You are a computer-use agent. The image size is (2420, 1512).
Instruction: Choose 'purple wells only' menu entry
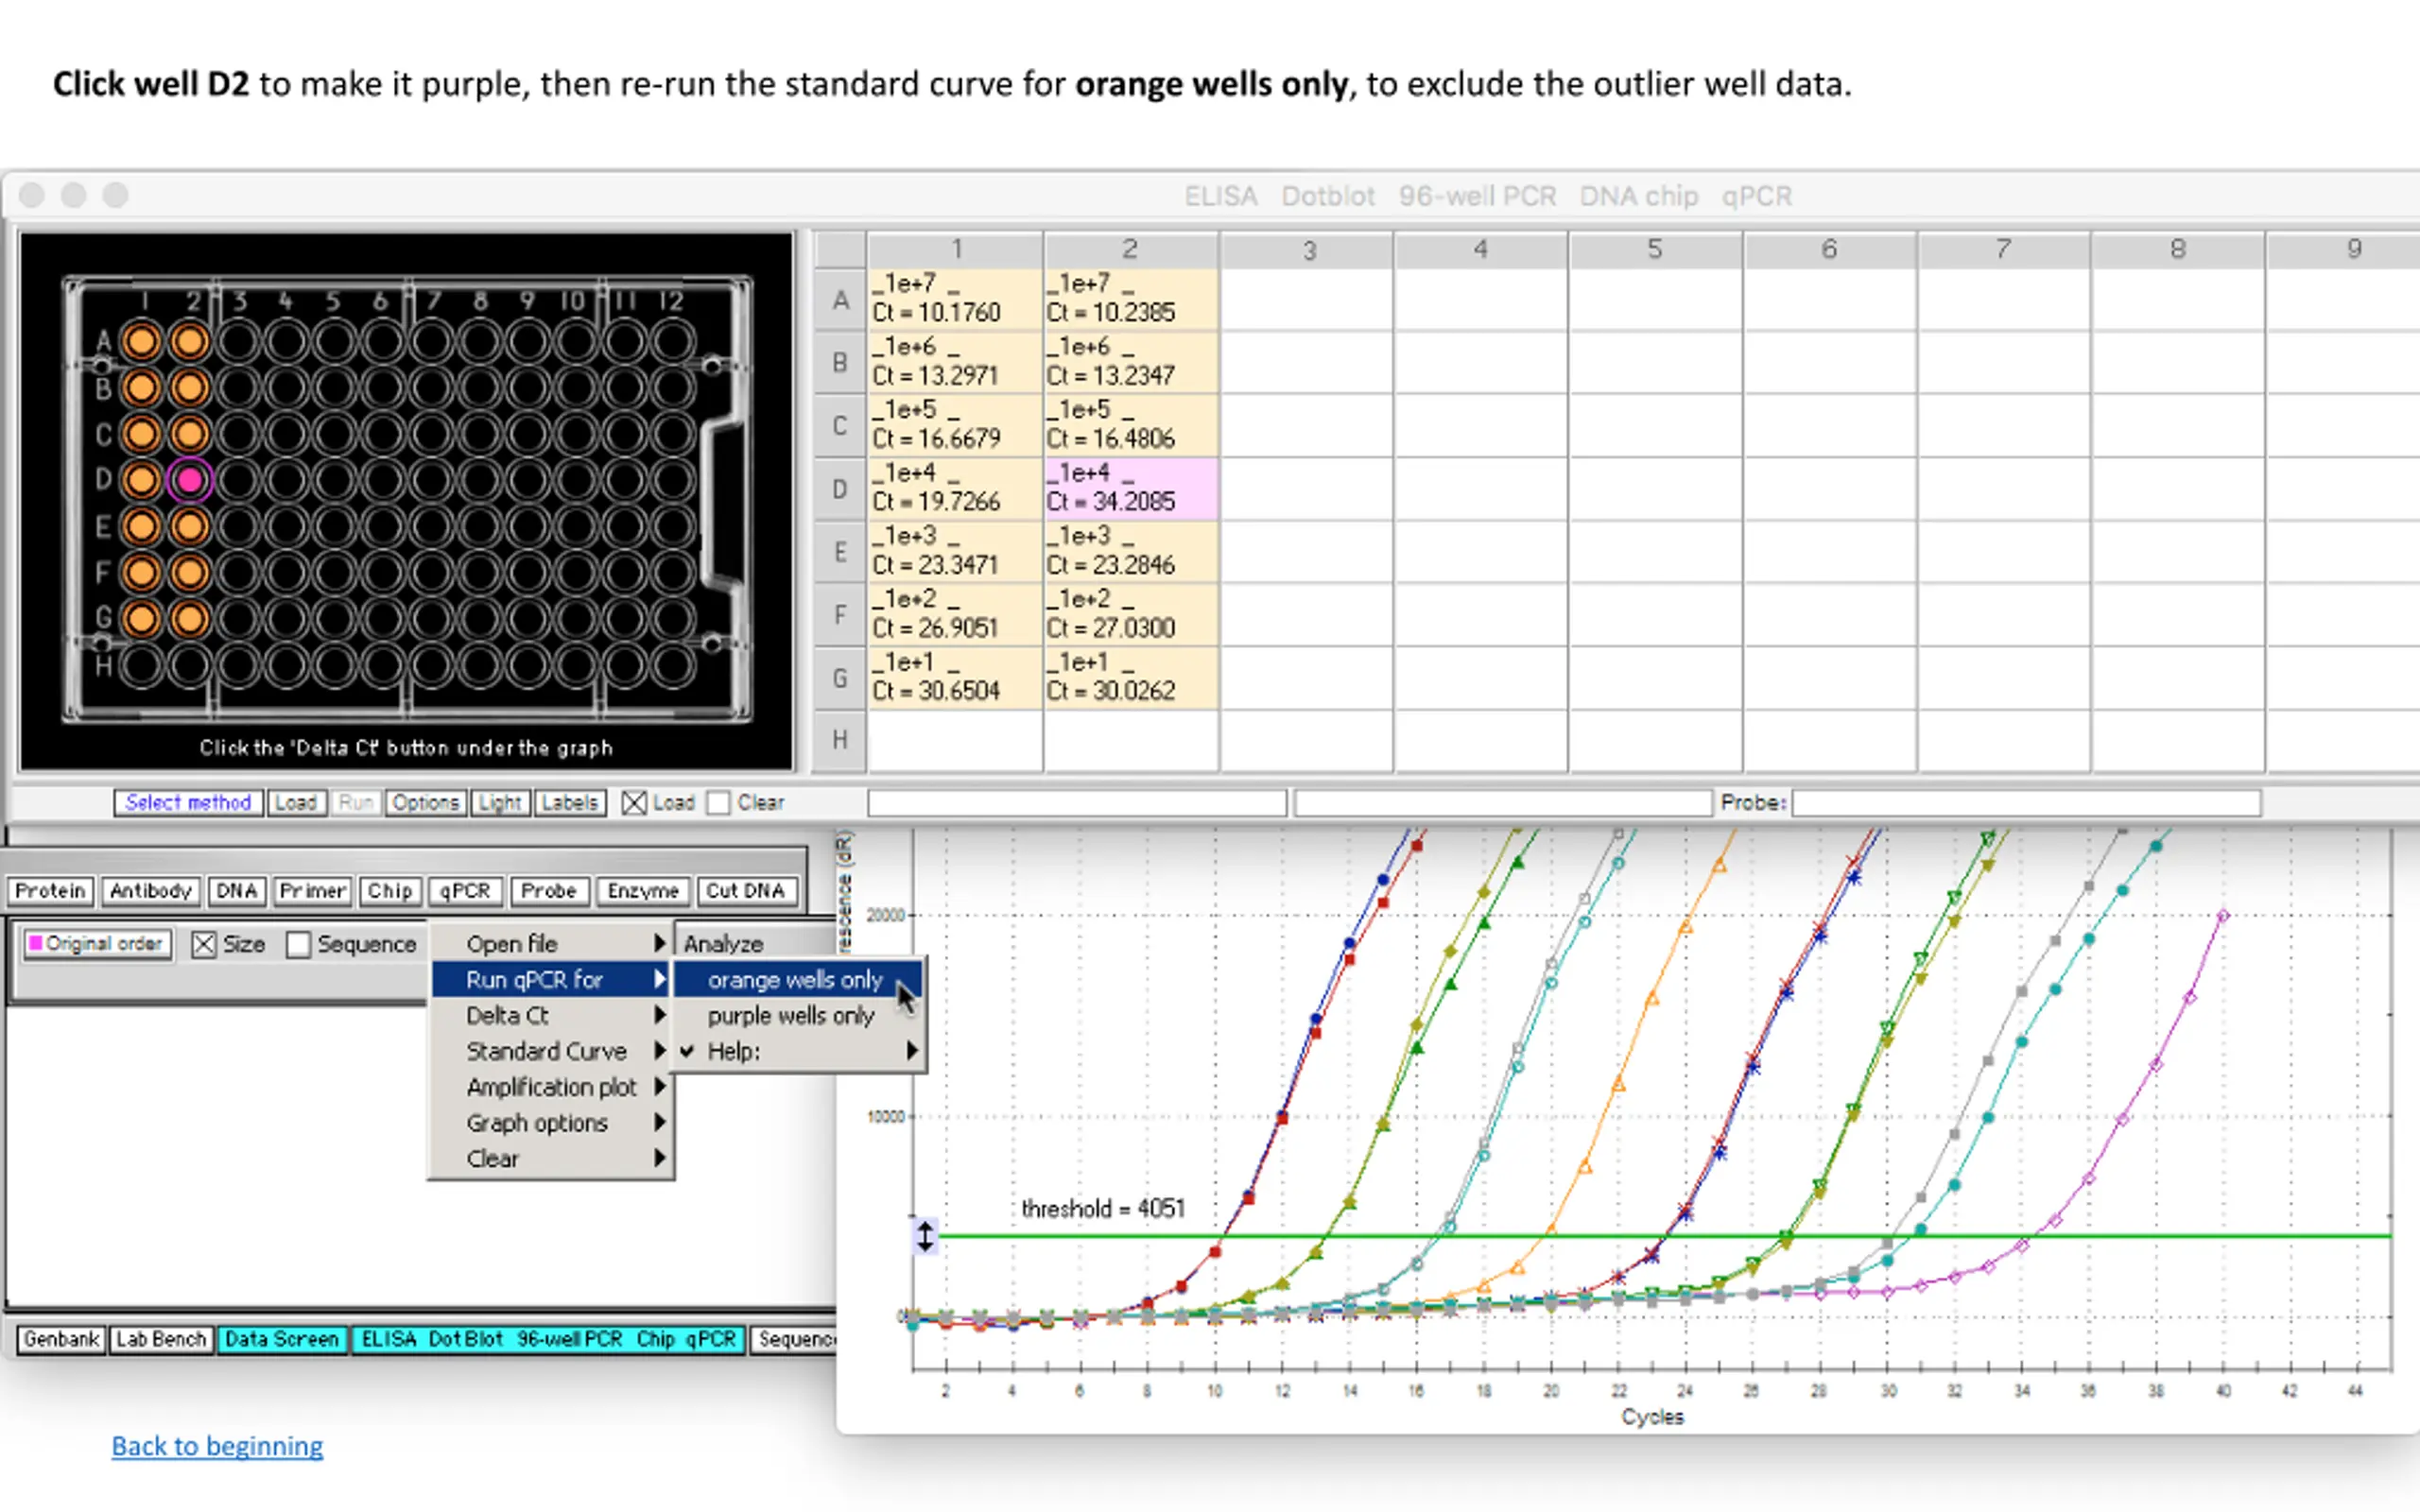point(790,1016)
